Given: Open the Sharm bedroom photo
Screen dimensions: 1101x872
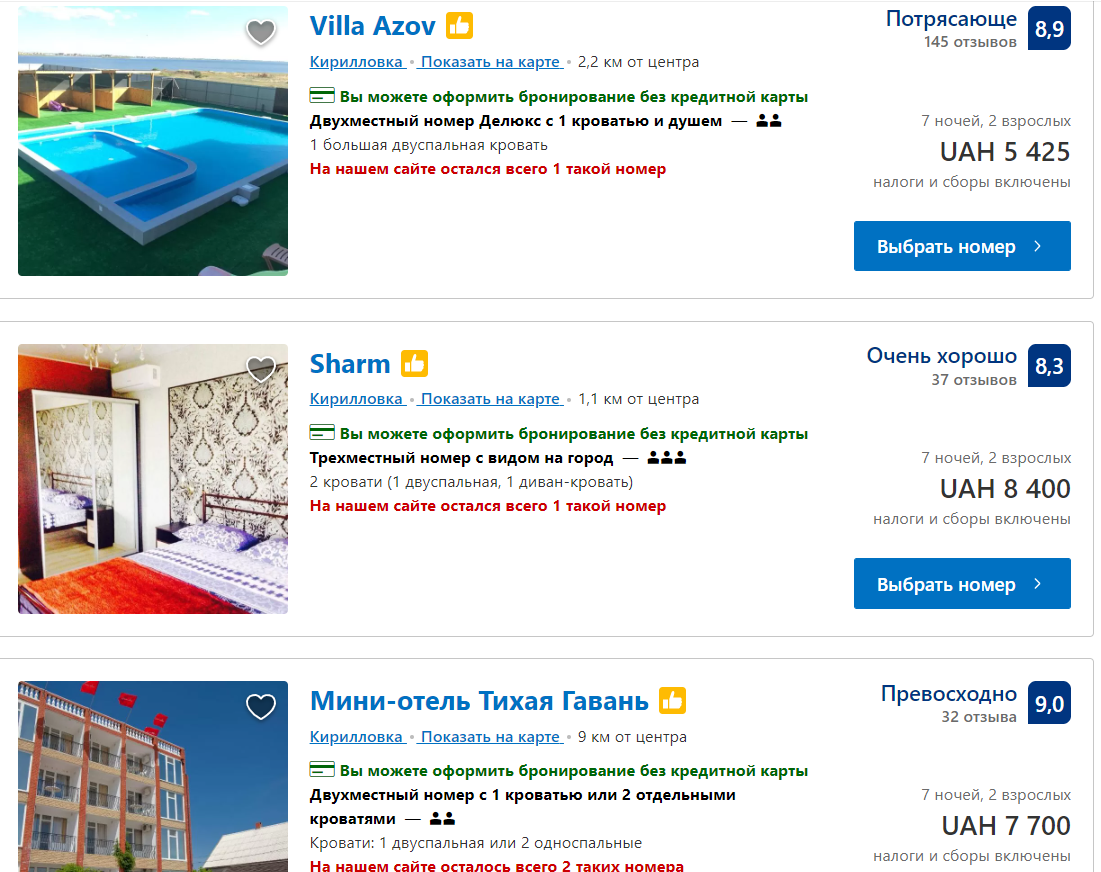Looking at the screenshot, I should tap(153, 479).
